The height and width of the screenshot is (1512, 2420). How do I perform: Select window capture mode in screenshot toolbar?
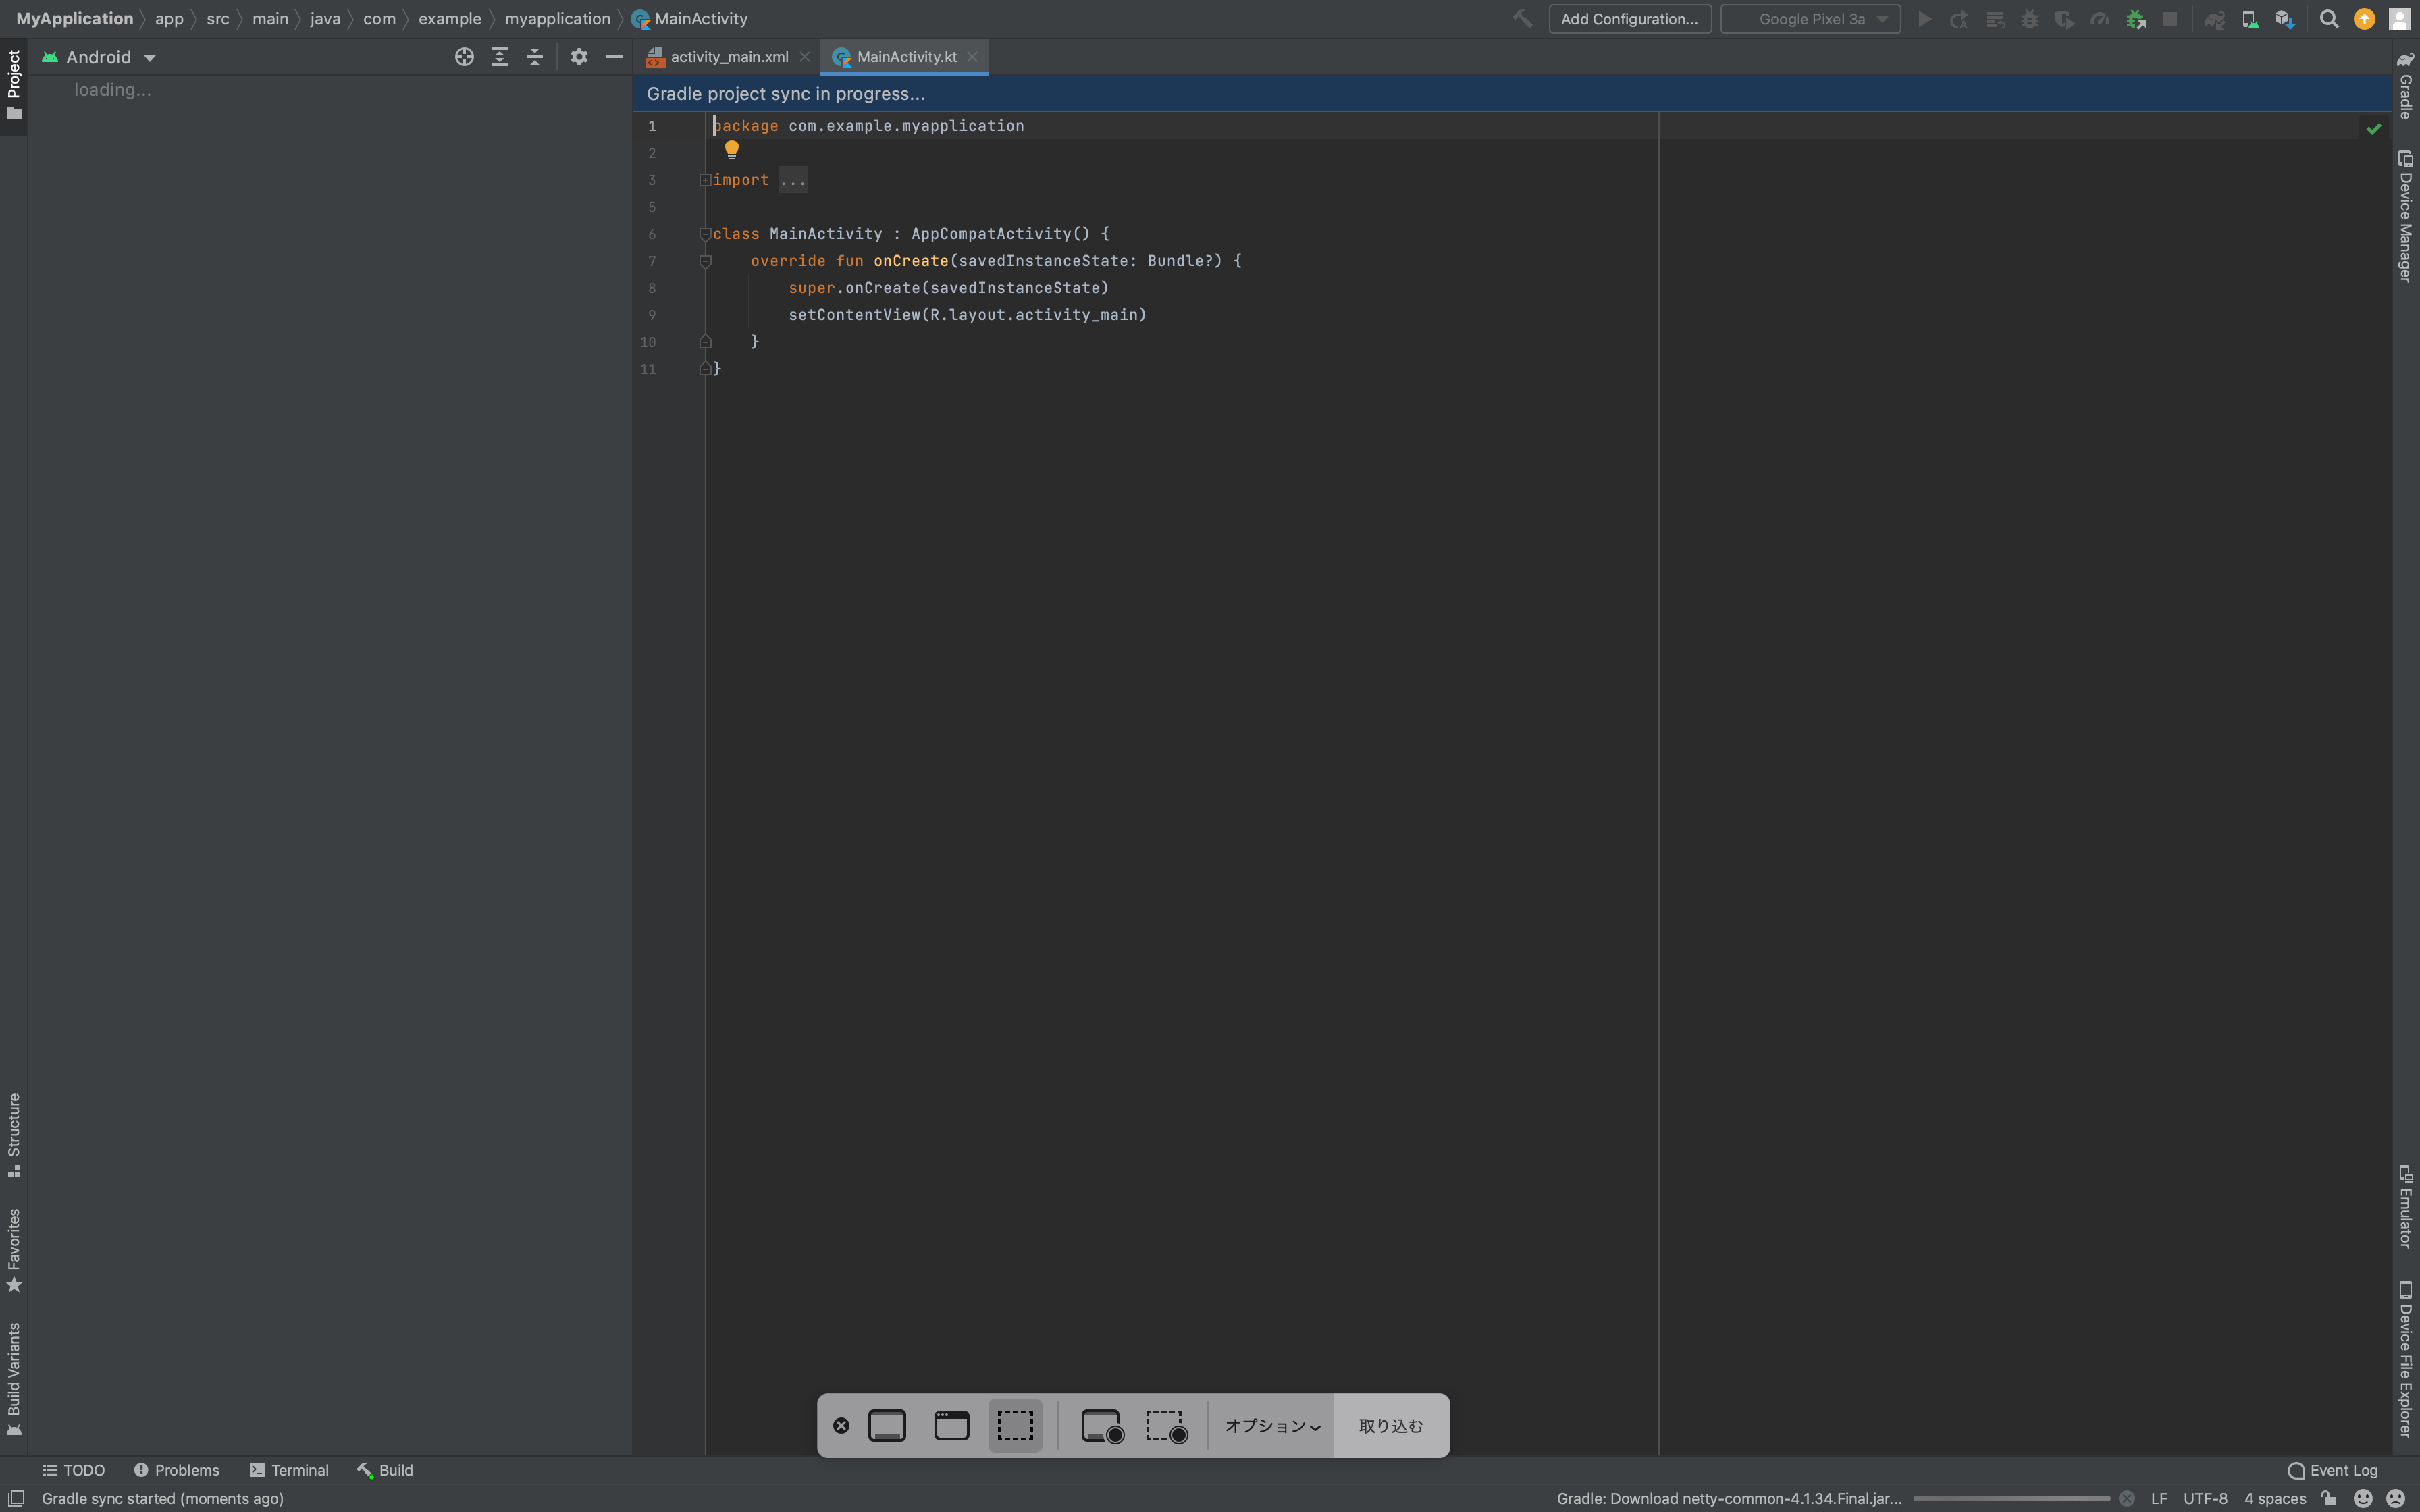pyautogui.click(x=950, y=1425)
